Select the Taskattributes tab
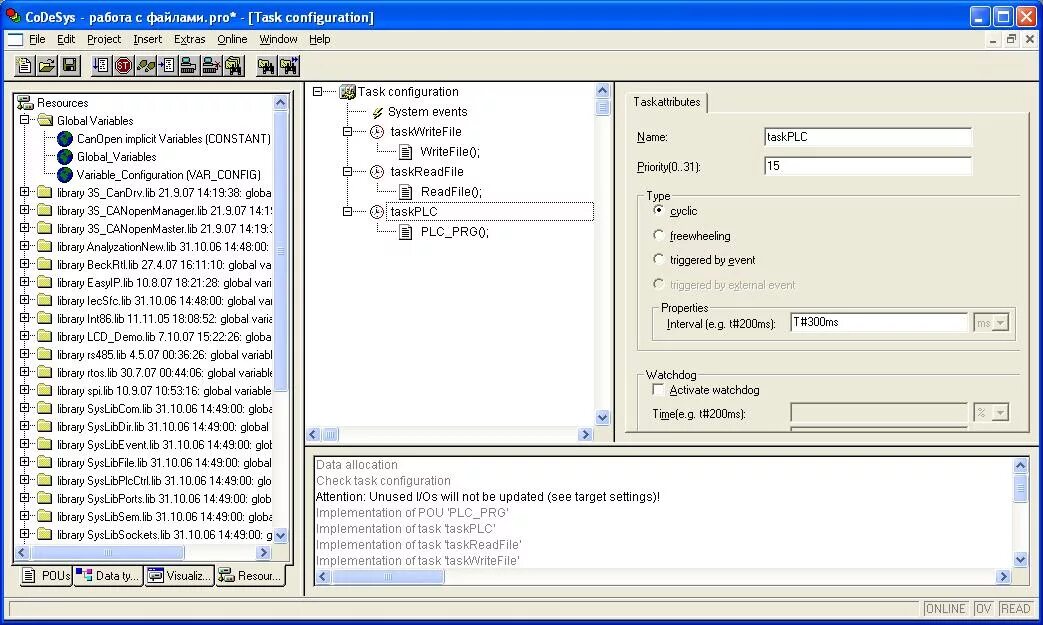The height and width of the screenshot is (625, 1043). 667,102
